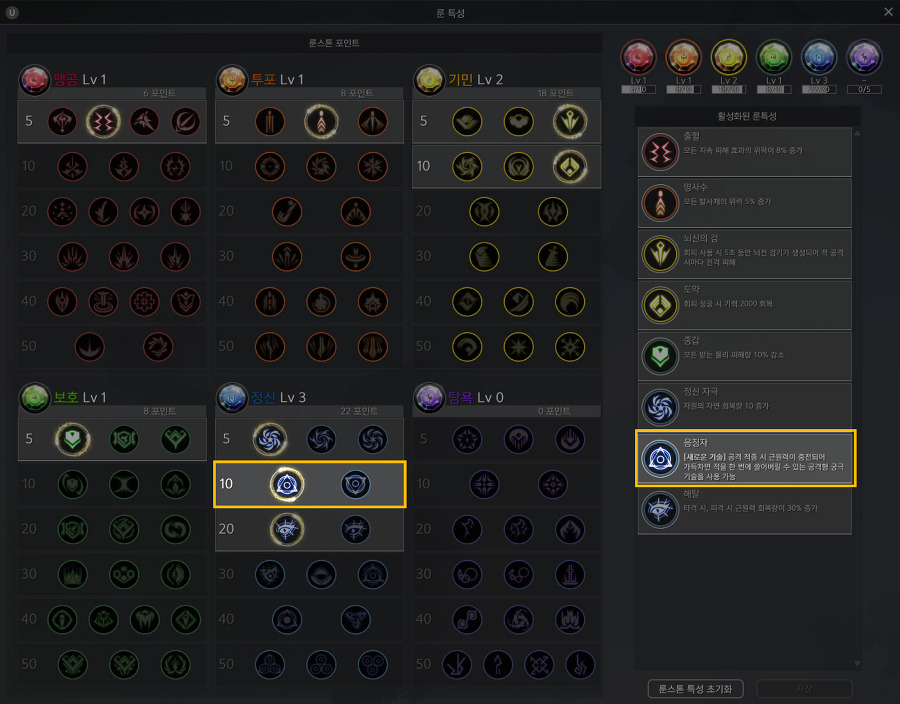Click the red 맹공 runestone gem at top right
The width and height of the screenshot is (900, 704).
point(638,57)
